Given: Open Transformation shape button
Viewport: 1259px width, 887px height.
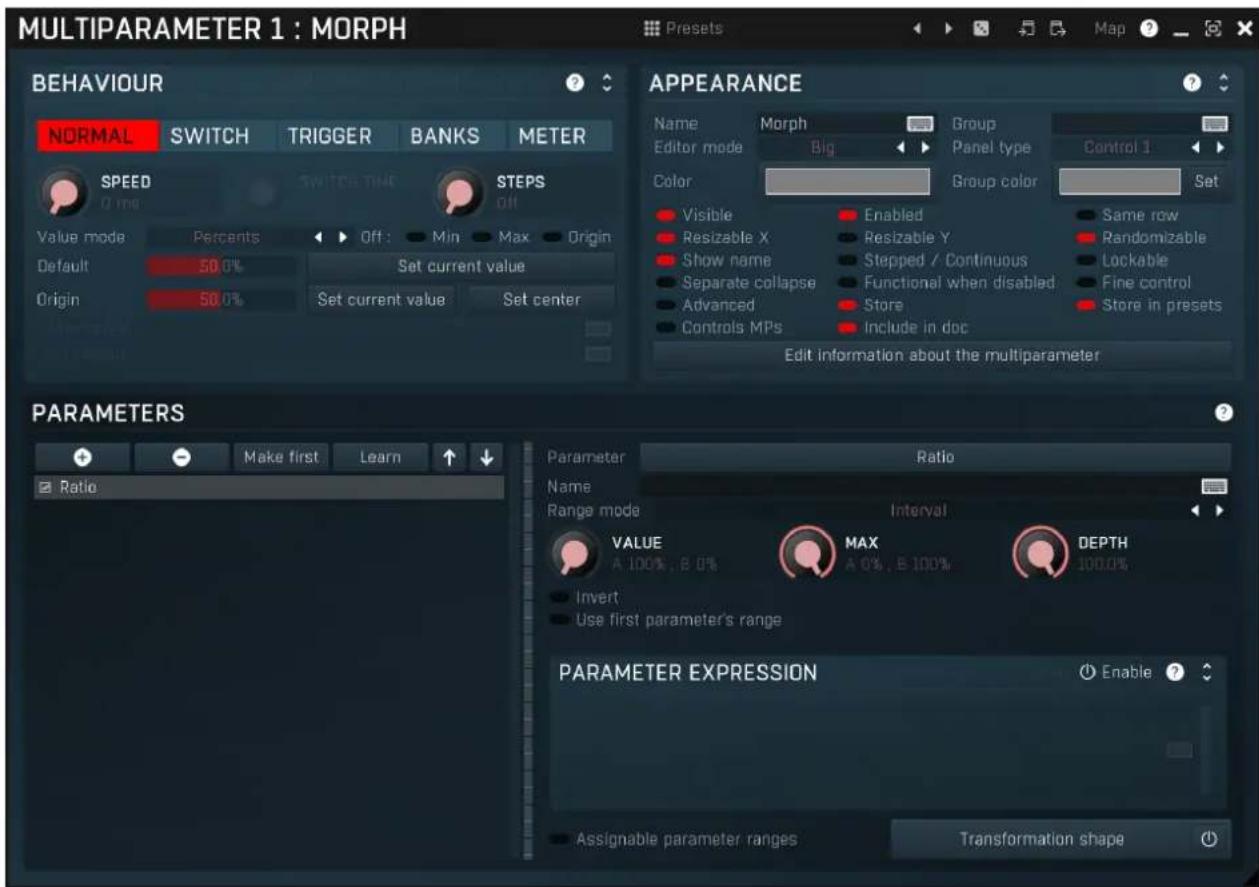Looking at the screenshot, I should click(x=1041, y=839).
